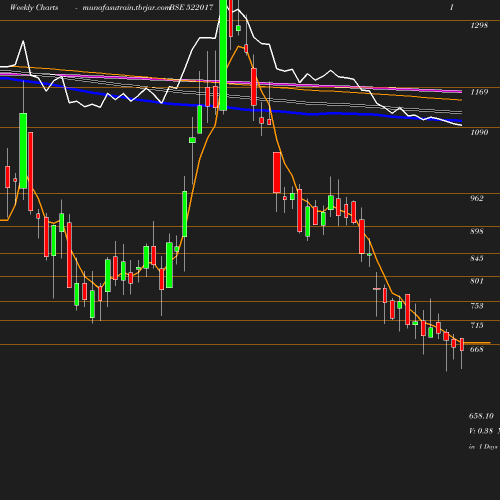Click the 898 price level label
Image resolution: width=500 pixels, height=500 pixels.
[477, 231]
